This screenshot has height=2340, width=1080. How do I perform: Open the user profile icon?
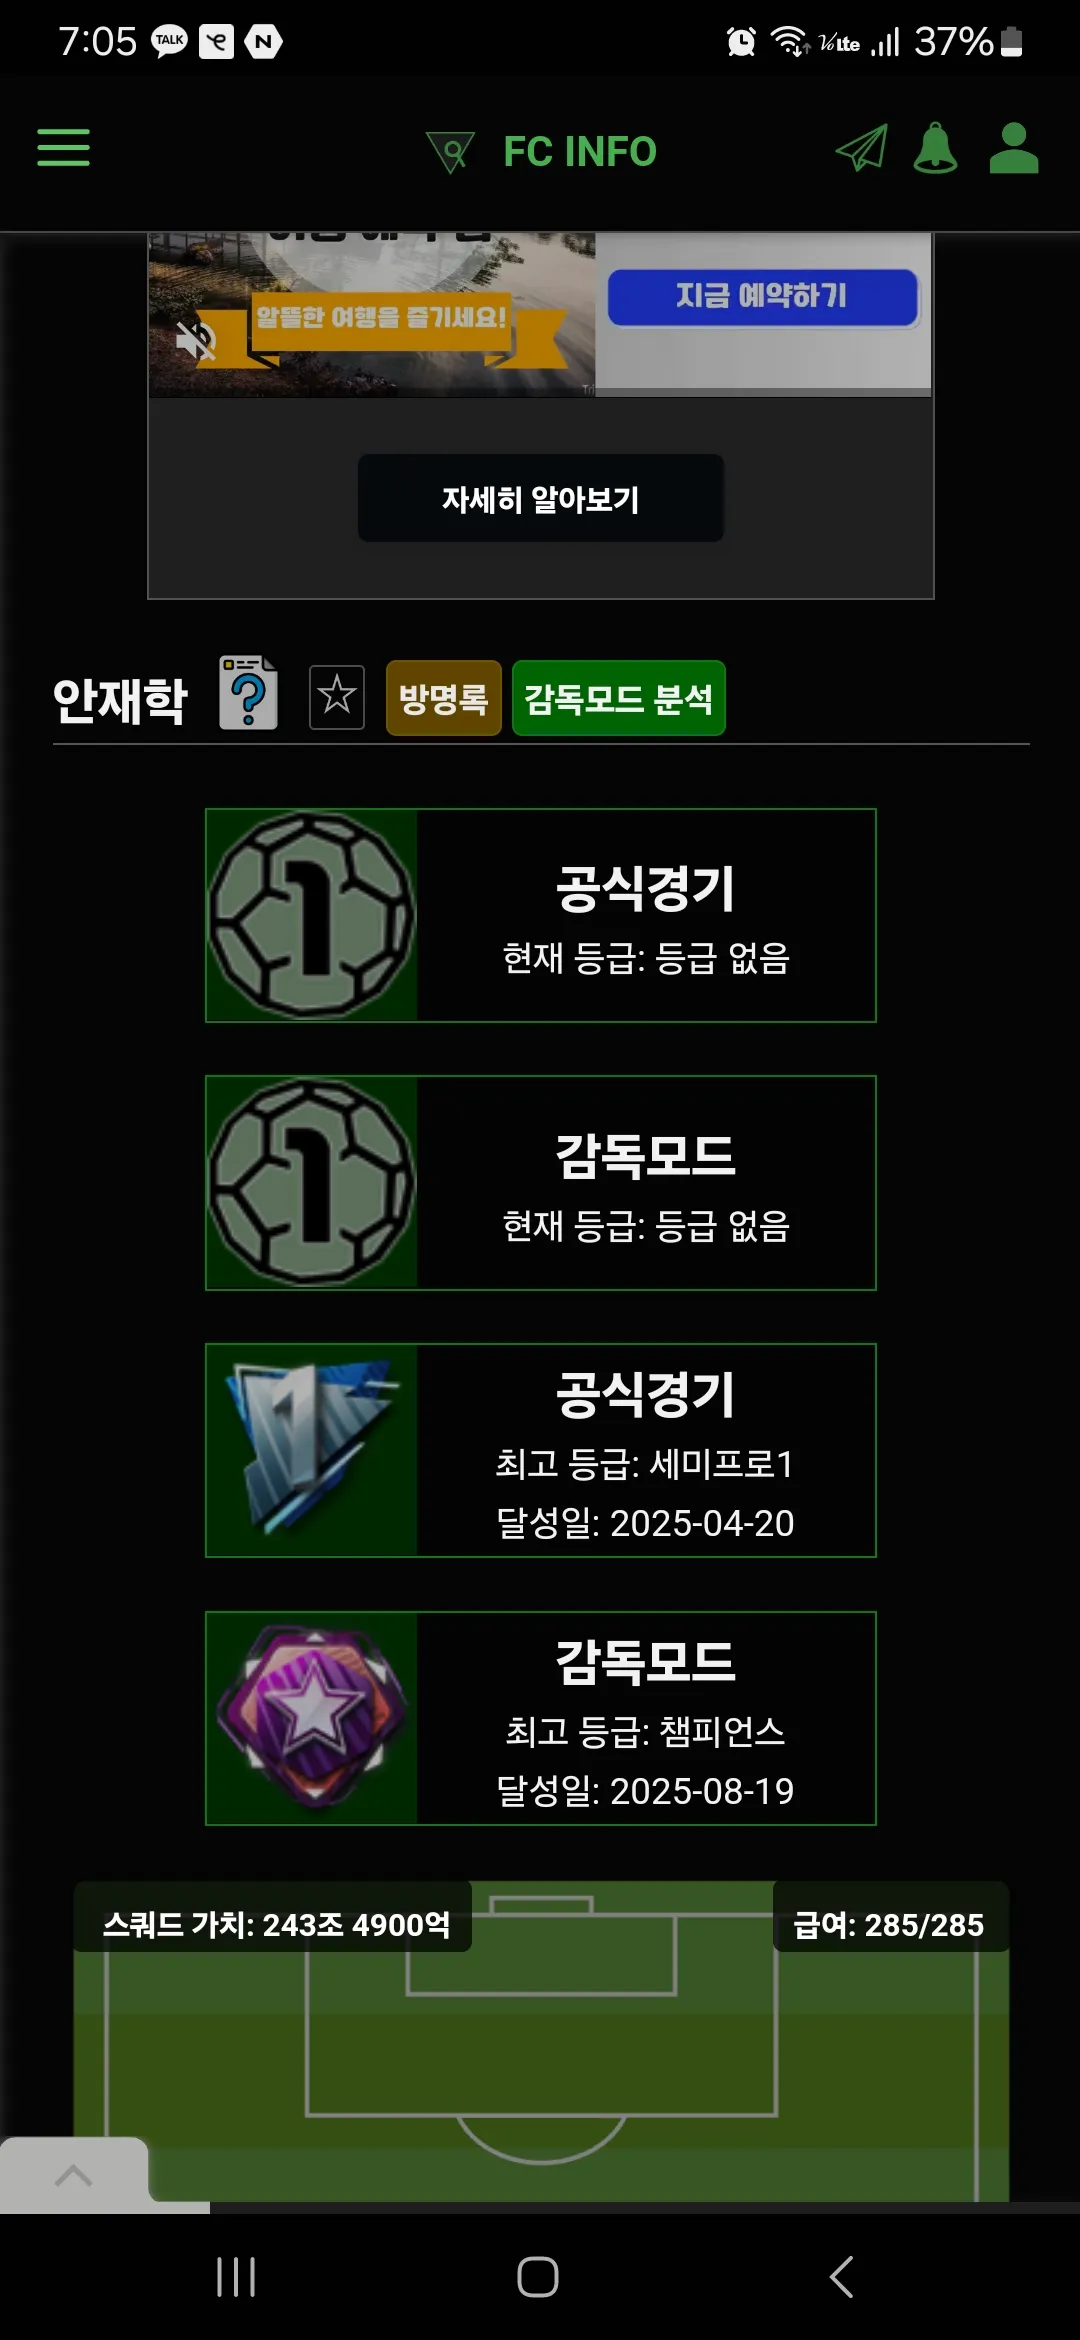tap(1014, 148)
